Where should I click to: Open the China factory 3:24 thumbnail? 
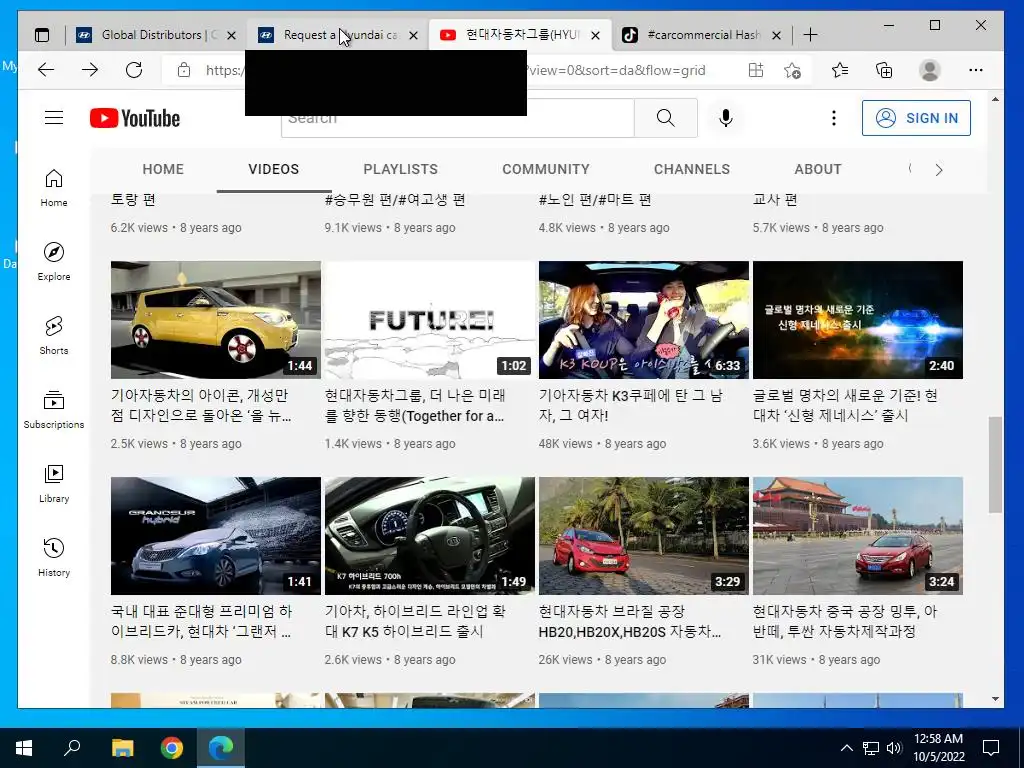tap(857, 536)
